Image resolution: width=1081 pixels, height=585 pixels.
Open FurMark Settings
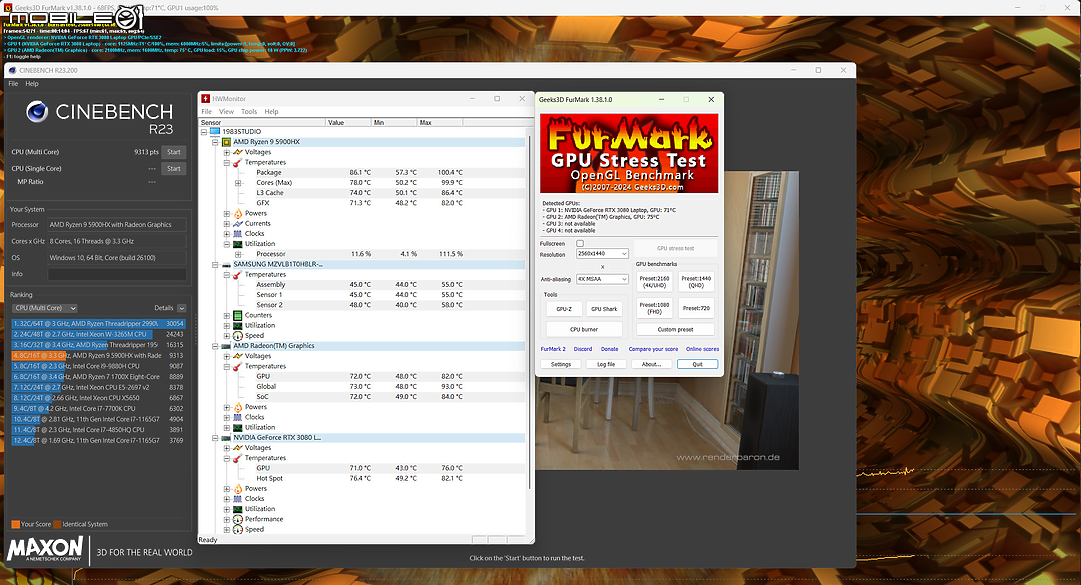click(x=561, y=364)
